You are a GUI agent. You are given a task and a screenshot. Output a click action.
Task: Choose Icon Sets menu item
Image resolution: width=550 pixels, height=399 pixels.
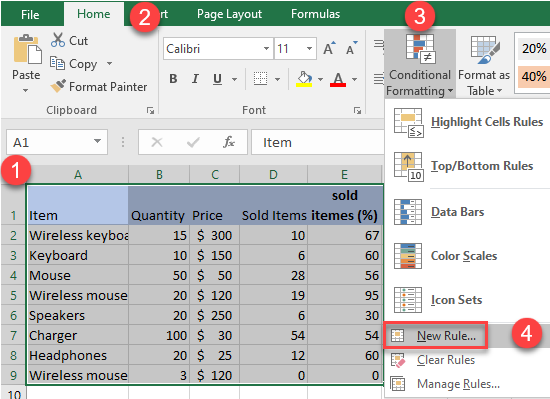coord(468,300)
